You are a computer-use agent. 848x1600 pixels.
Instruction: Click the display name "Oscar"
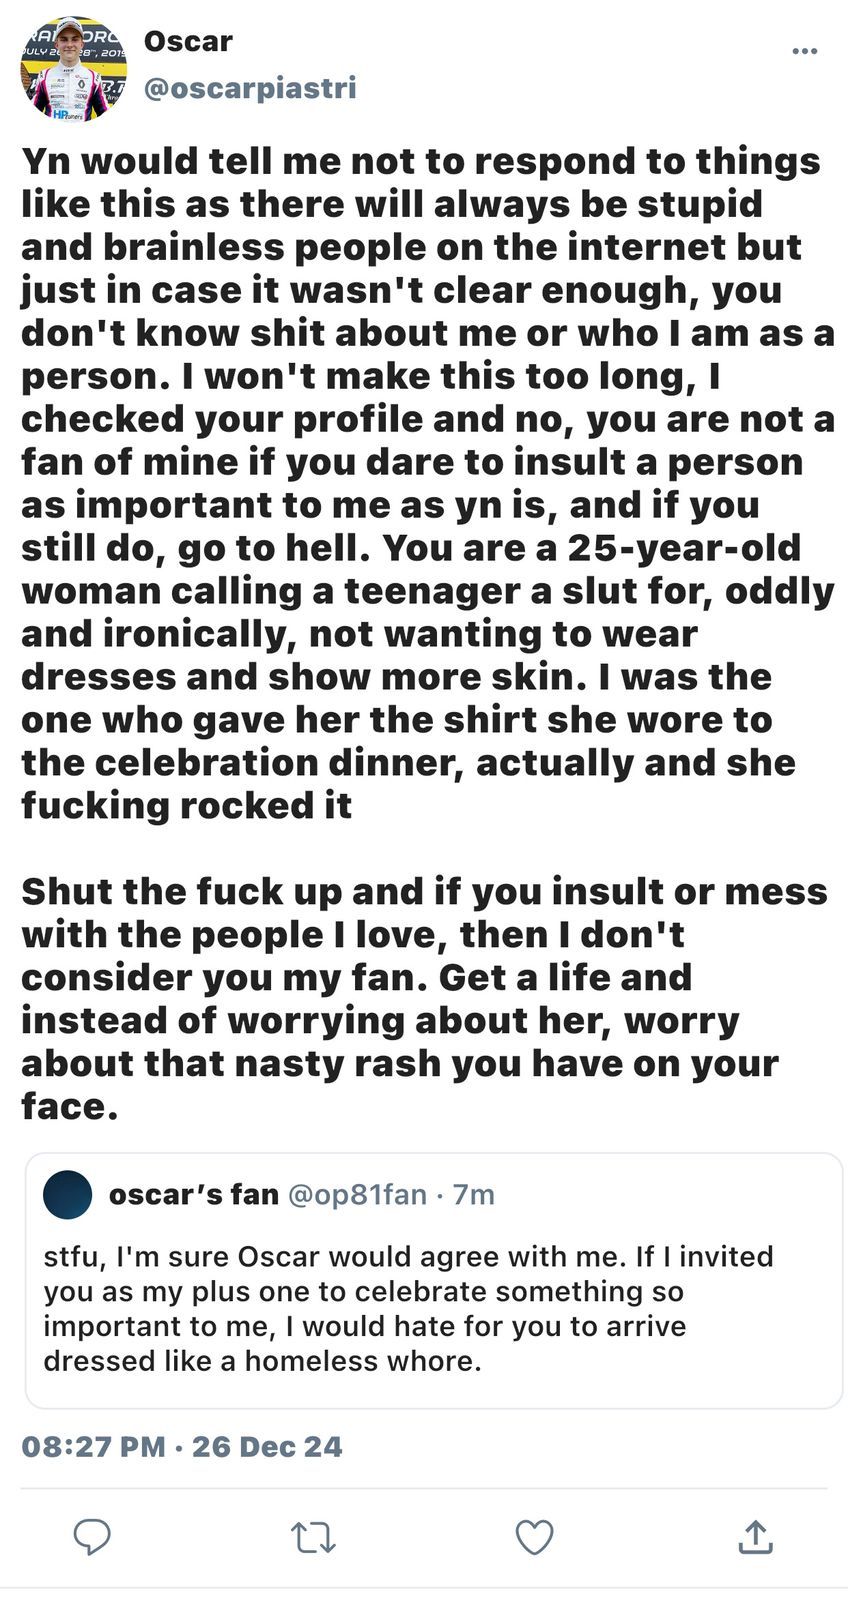click(188, 41)
